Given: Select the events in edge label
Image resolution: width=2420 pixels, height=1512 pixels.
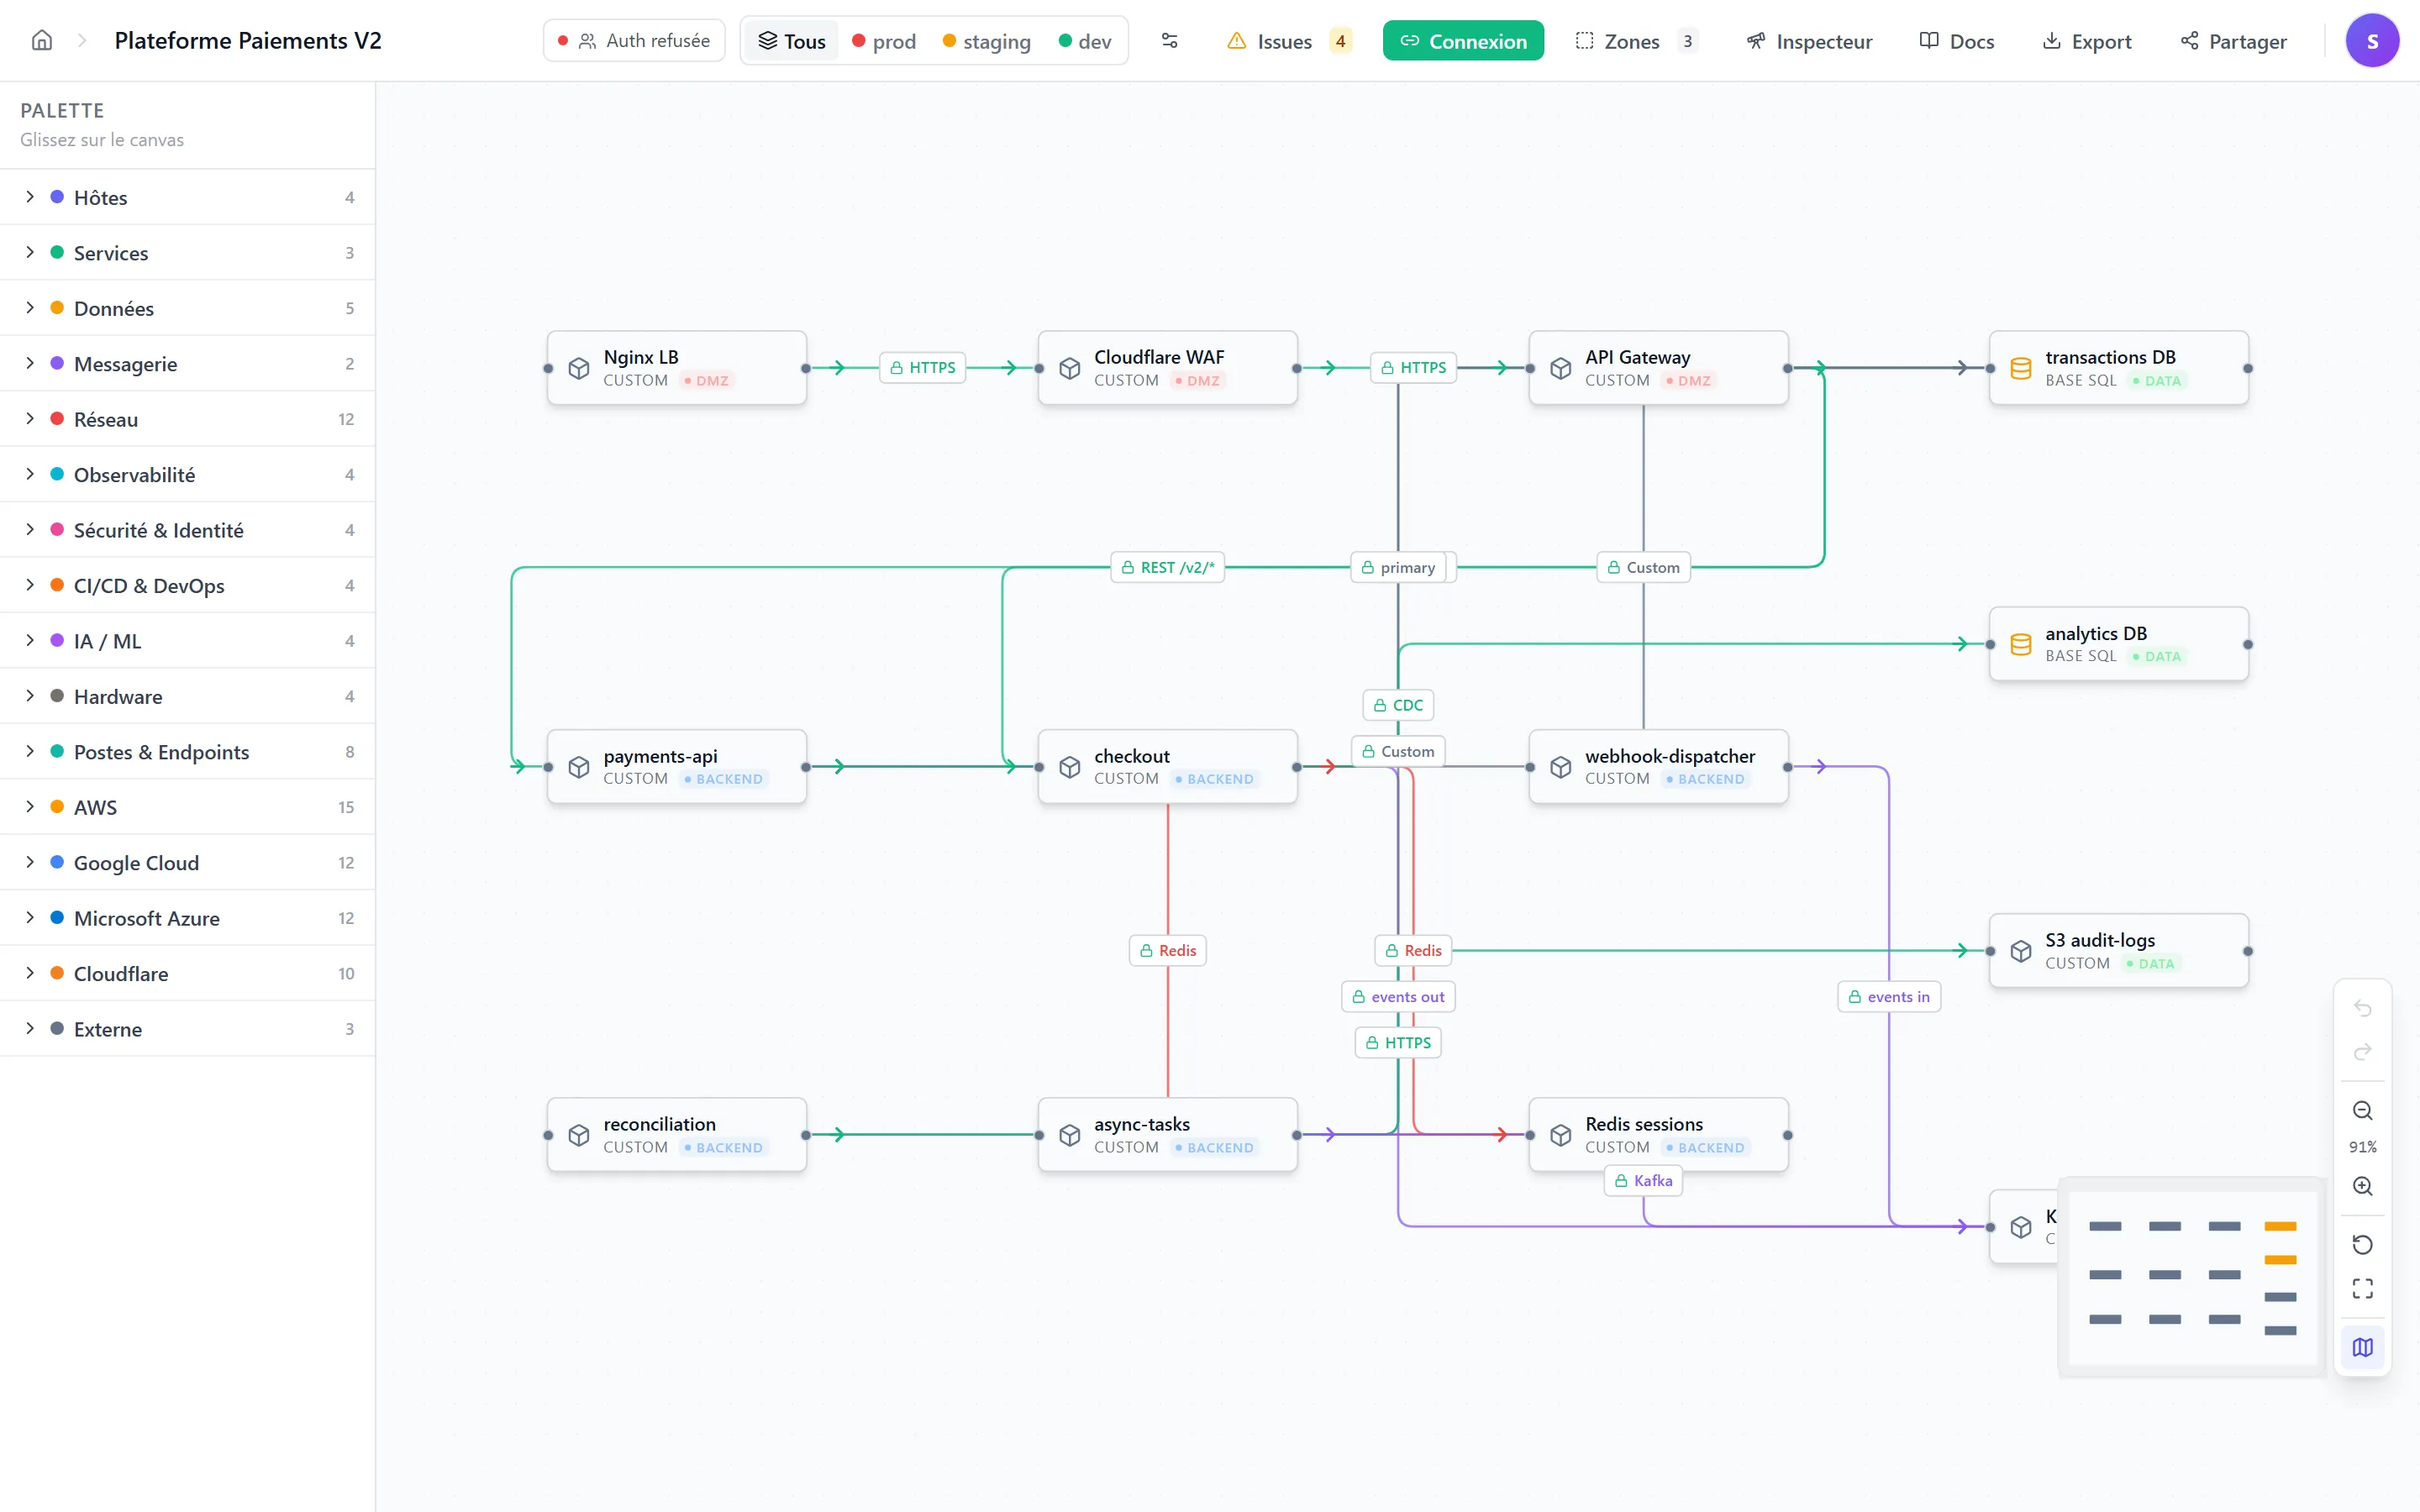Looking at the screenshot, I should tap(1889, 997).
